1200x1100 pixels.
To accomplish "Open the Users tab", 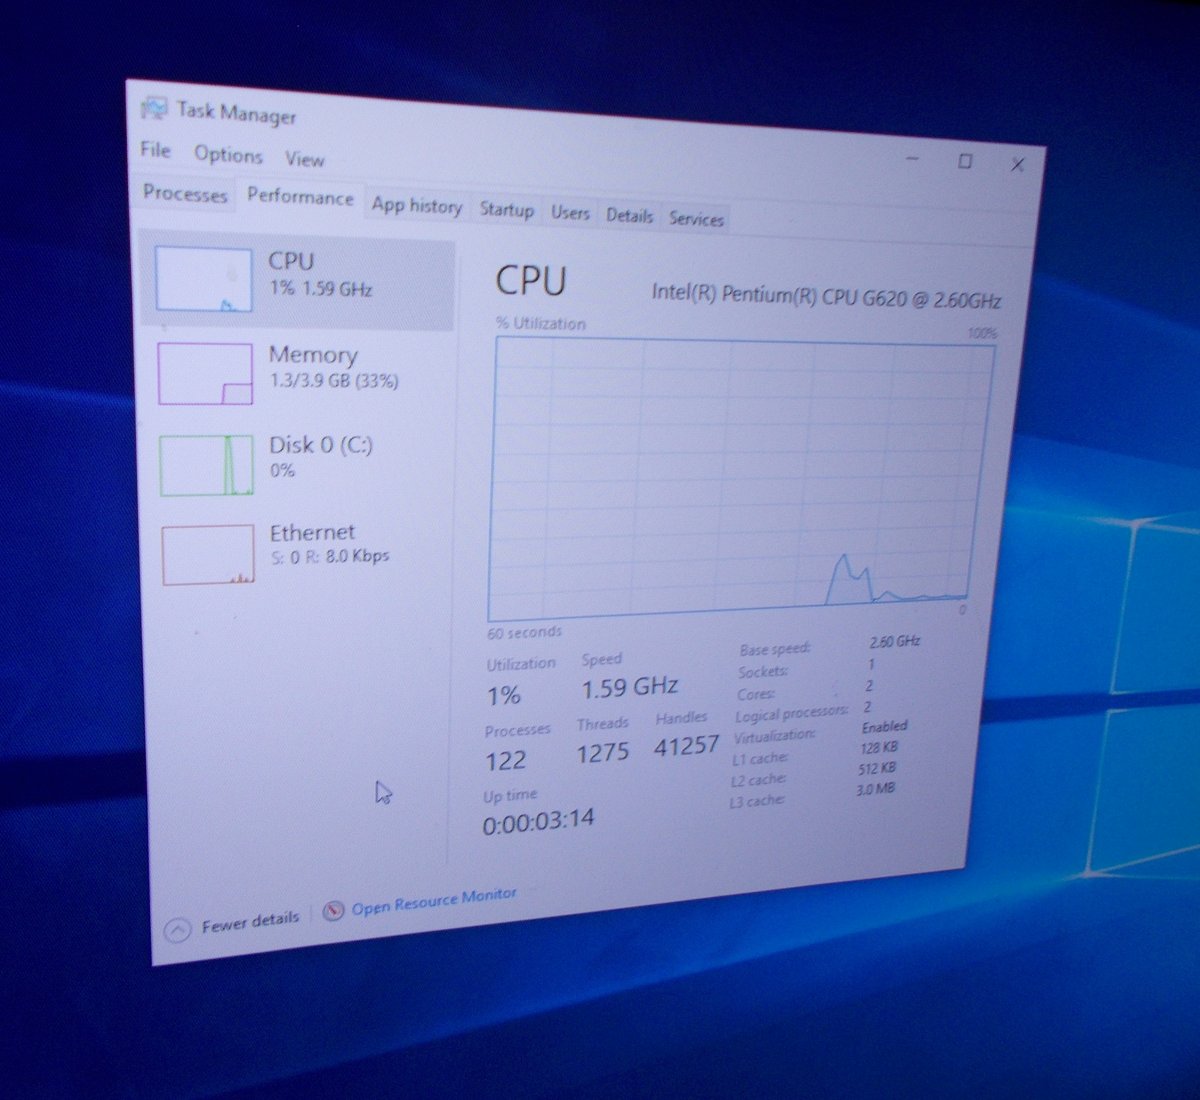I will pos(570,213).
